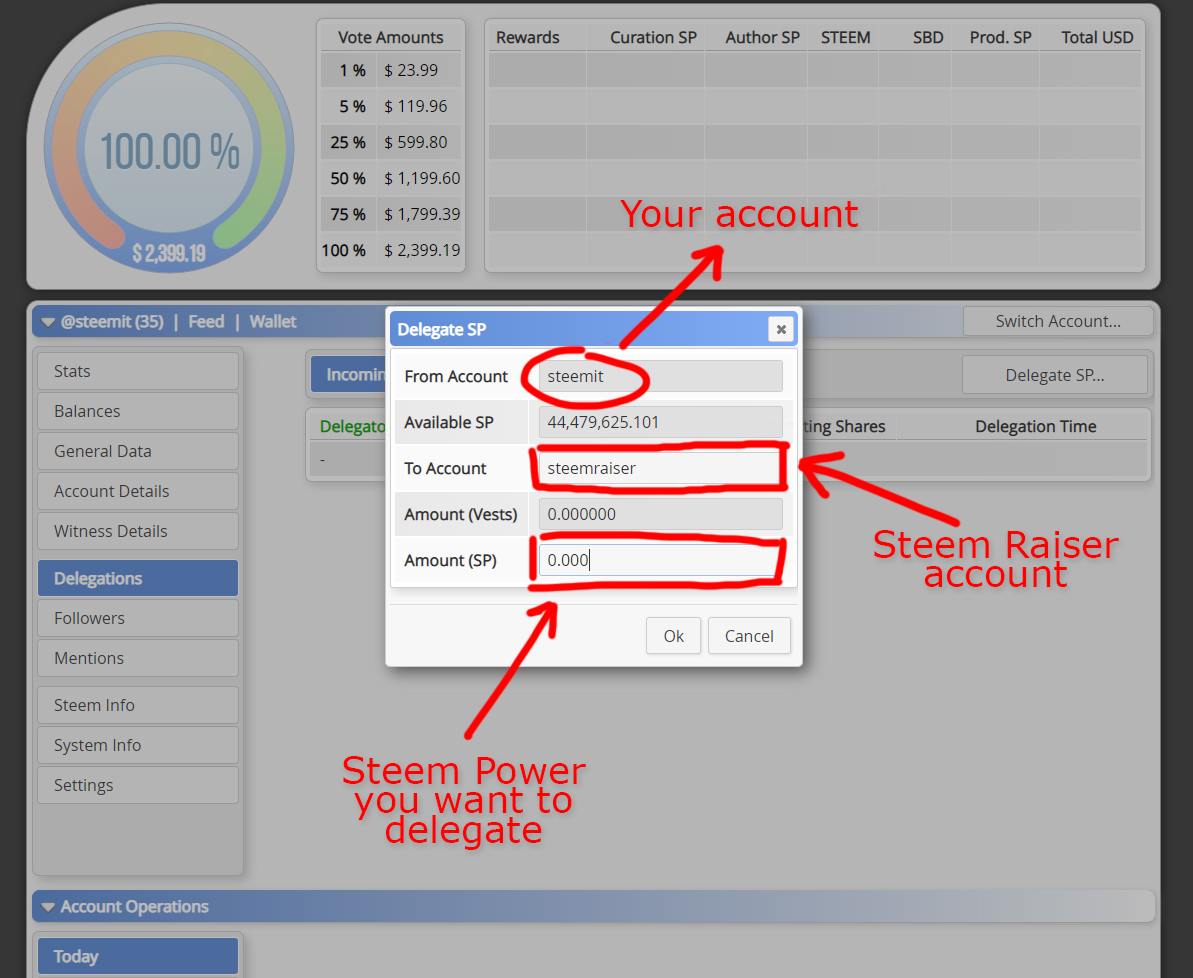Open the Steem Info tab
1193x978 pixels.
pyautogui.click(x=138, y=706)
